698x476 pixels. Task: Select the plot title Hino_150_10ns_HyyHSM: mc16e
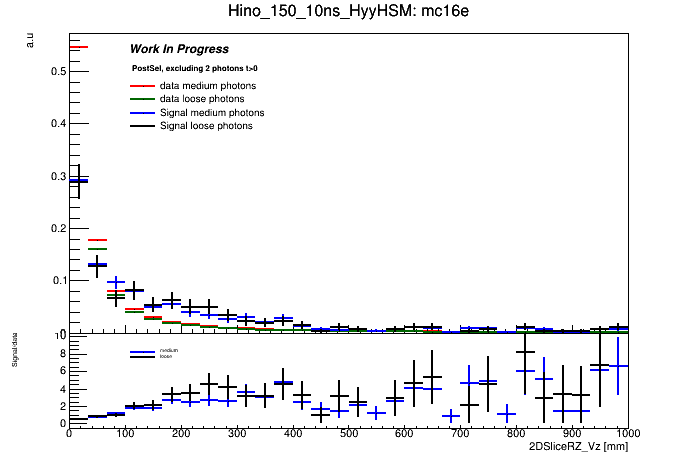pyautogui.click(x=348, y=13)
